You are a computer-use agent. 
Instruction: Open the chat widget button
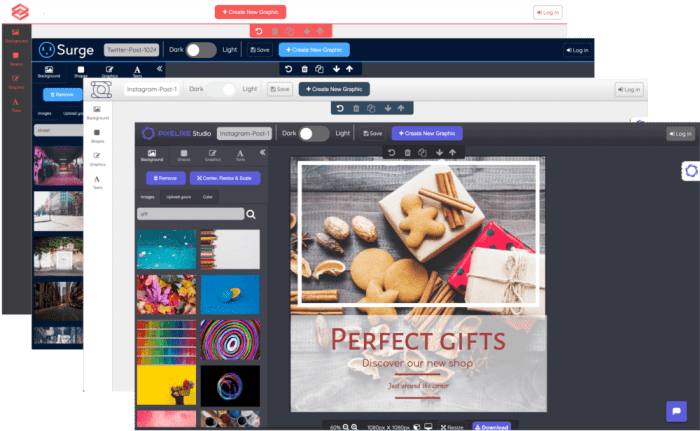(676, 411)
